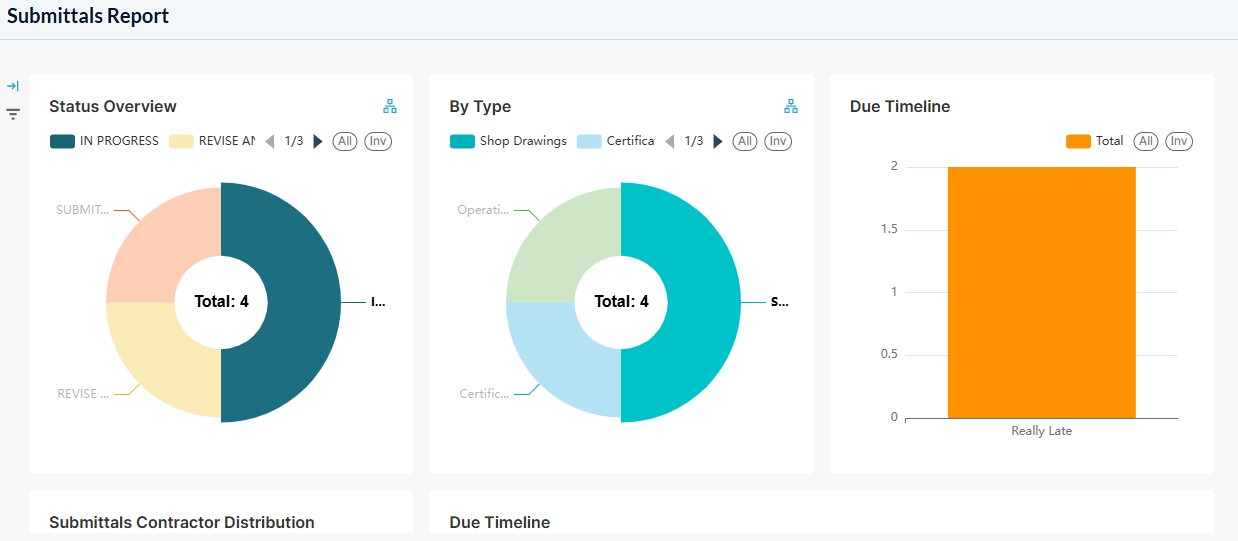
Task: Go to previous legend page in Status Overview
Action: click(x=269, y=141)
